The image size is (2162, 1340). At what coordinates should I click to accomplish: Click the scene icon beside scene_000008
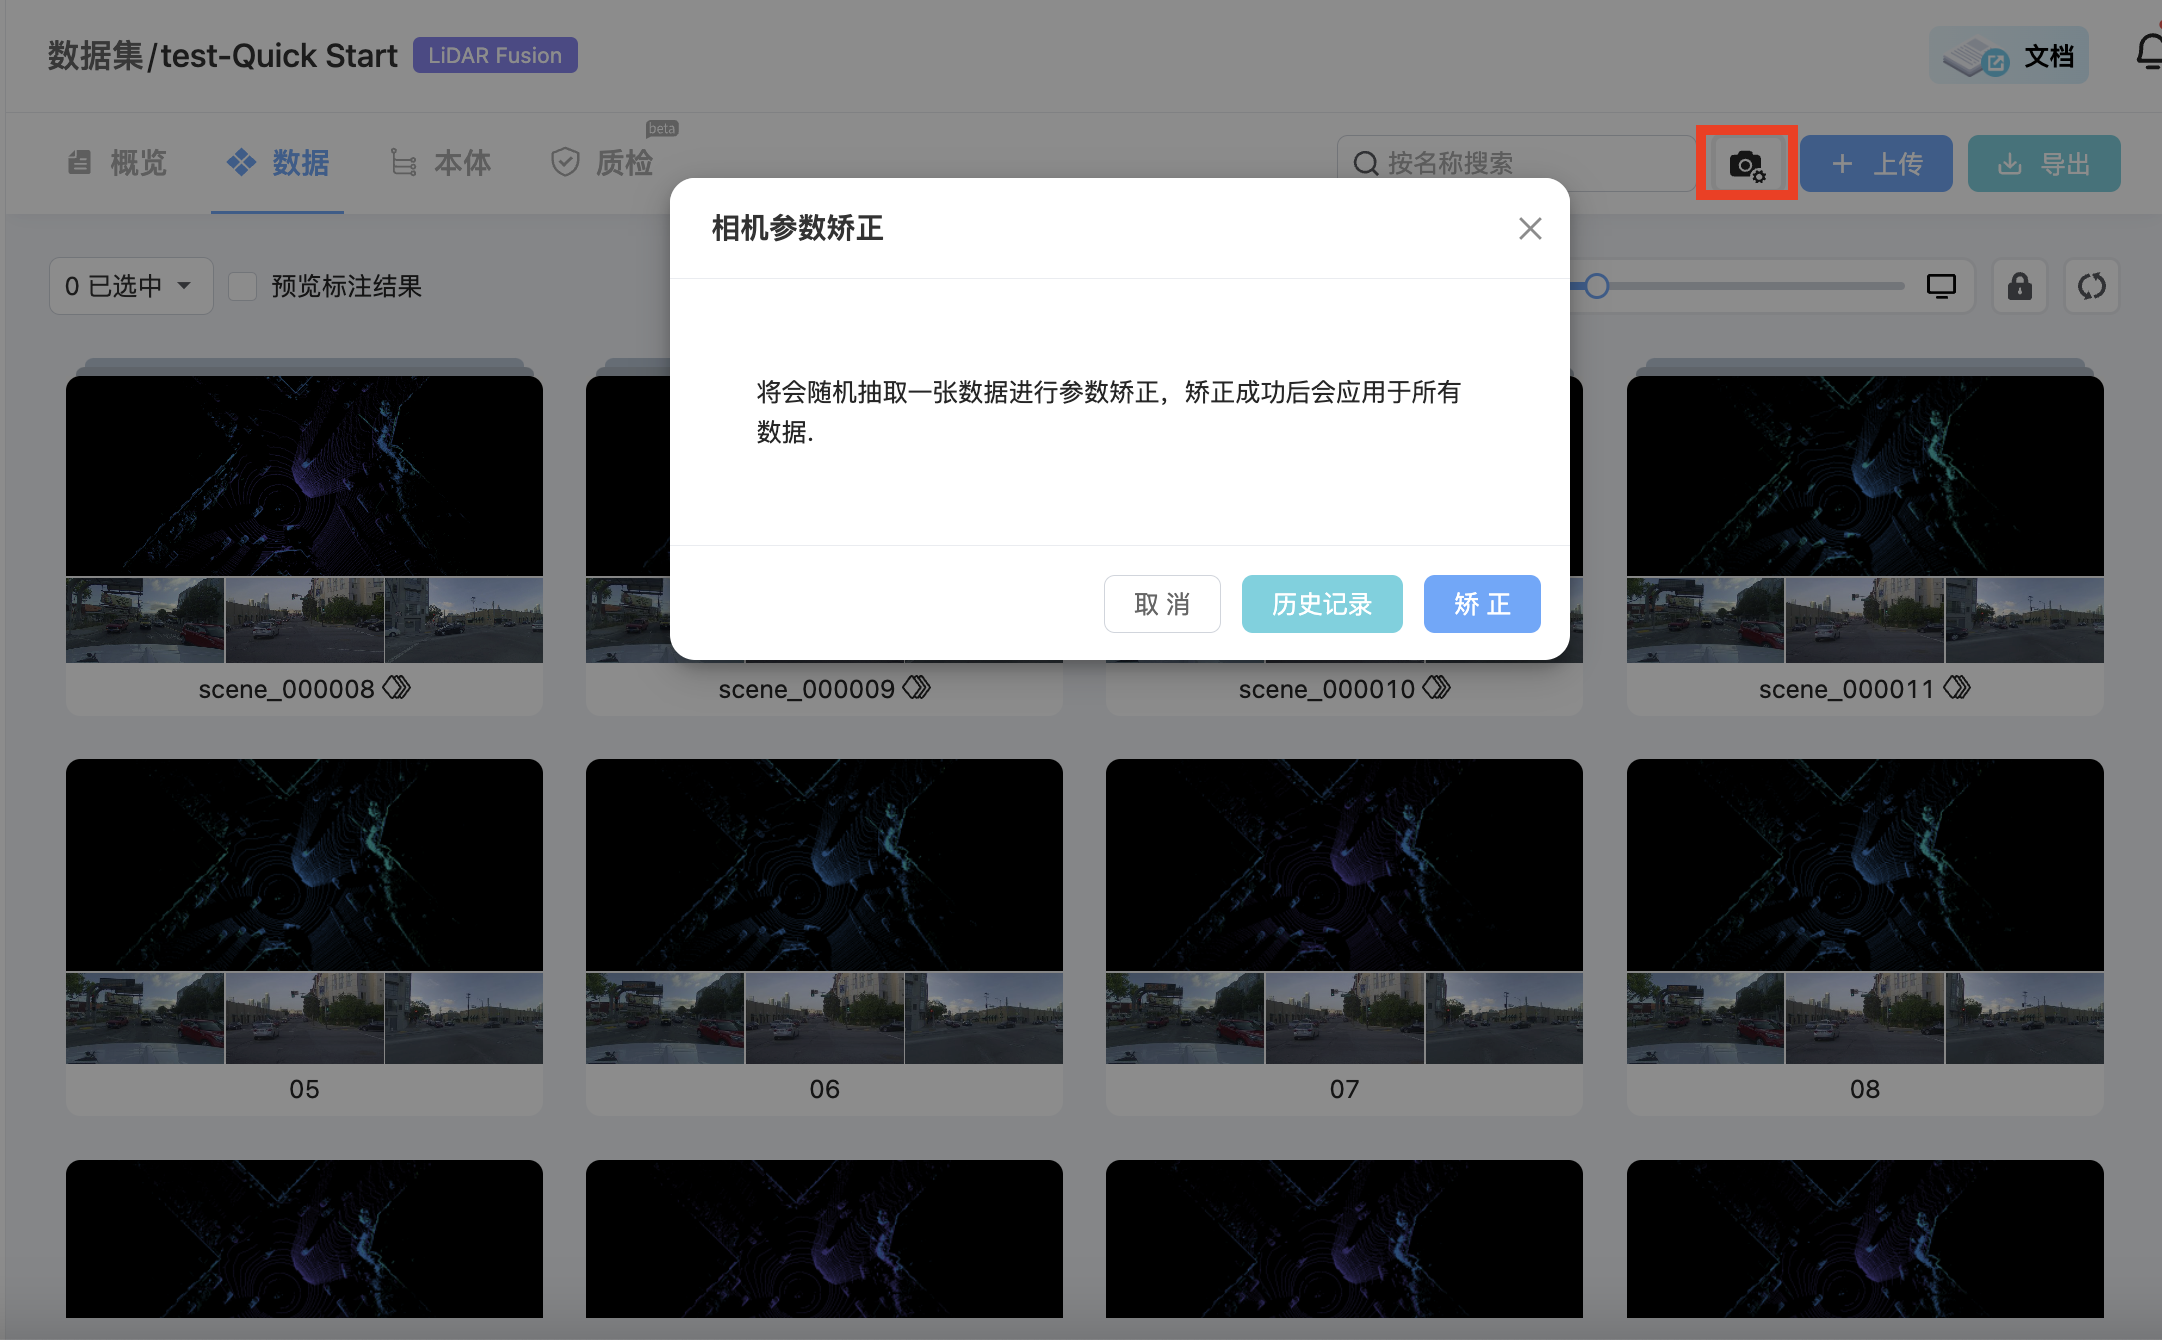click(397, 688)
